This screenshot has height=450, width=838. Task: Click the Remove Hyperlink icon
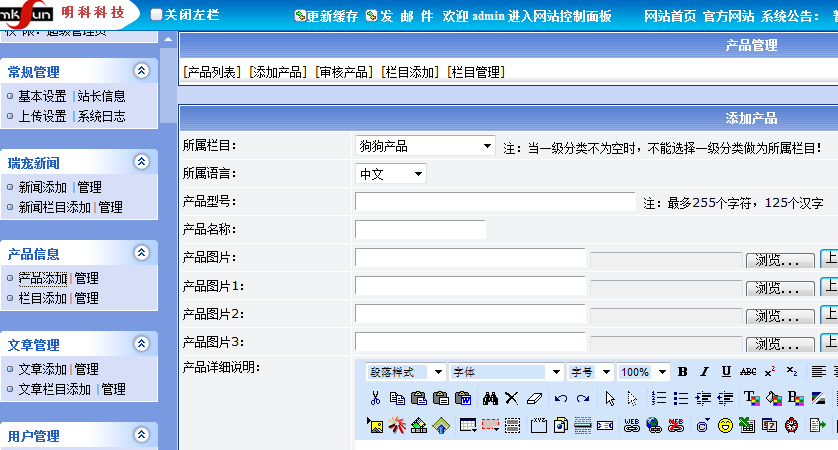676,425
